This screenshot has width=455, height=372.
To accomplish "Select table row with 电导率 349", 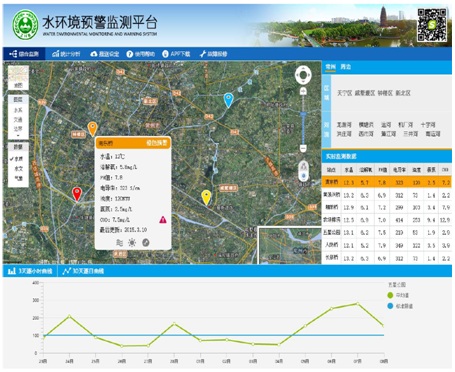I will [387, 245].
